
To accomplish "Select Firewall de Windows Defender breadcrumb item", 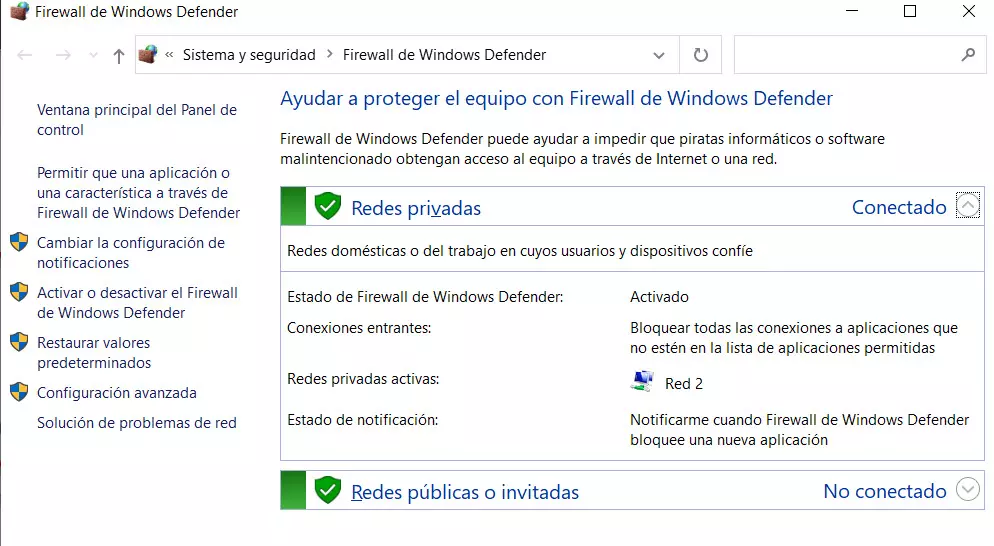I will (x=444, y=55).
